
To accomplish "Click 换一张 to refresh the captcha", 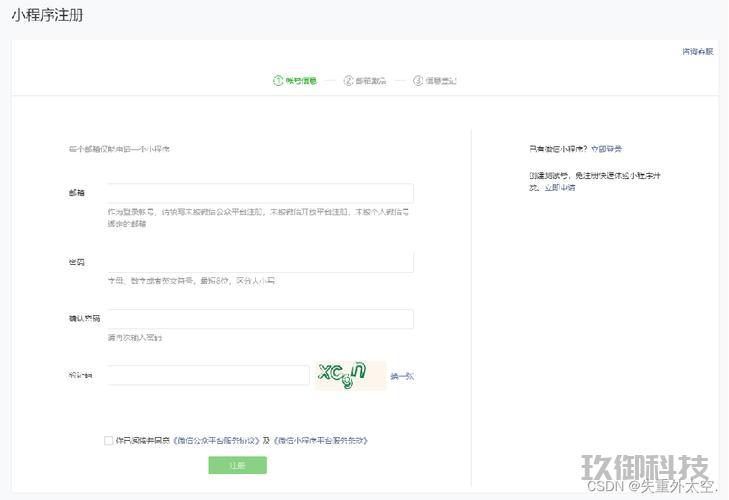I will coord(402,376).
